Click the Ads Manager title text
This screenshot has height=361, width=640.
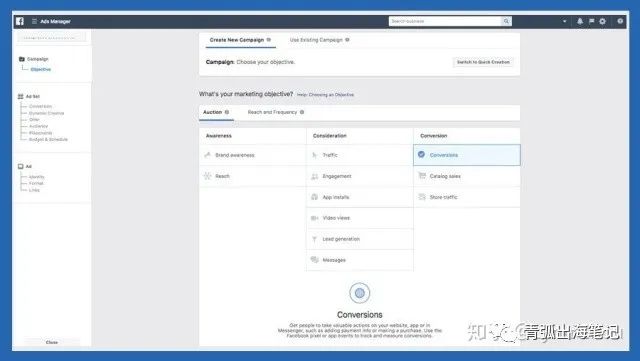tap(56, 21)
